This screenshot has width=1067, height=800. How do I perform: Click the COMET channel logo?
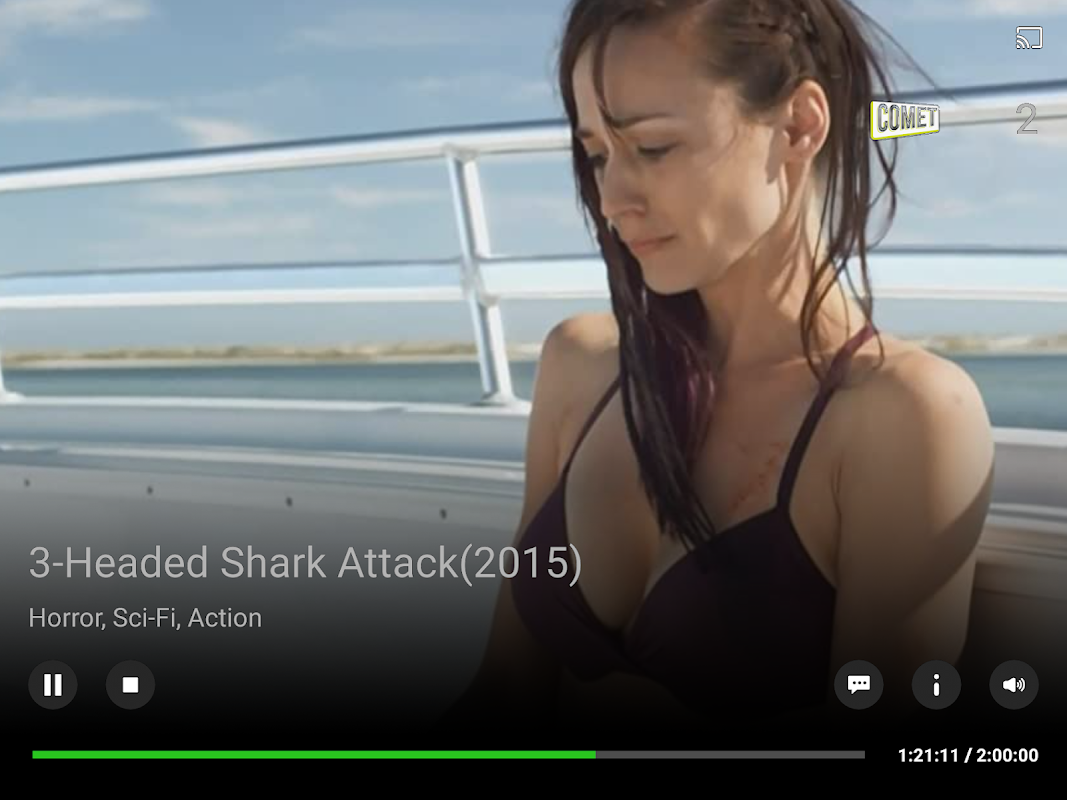click(905, 119)
